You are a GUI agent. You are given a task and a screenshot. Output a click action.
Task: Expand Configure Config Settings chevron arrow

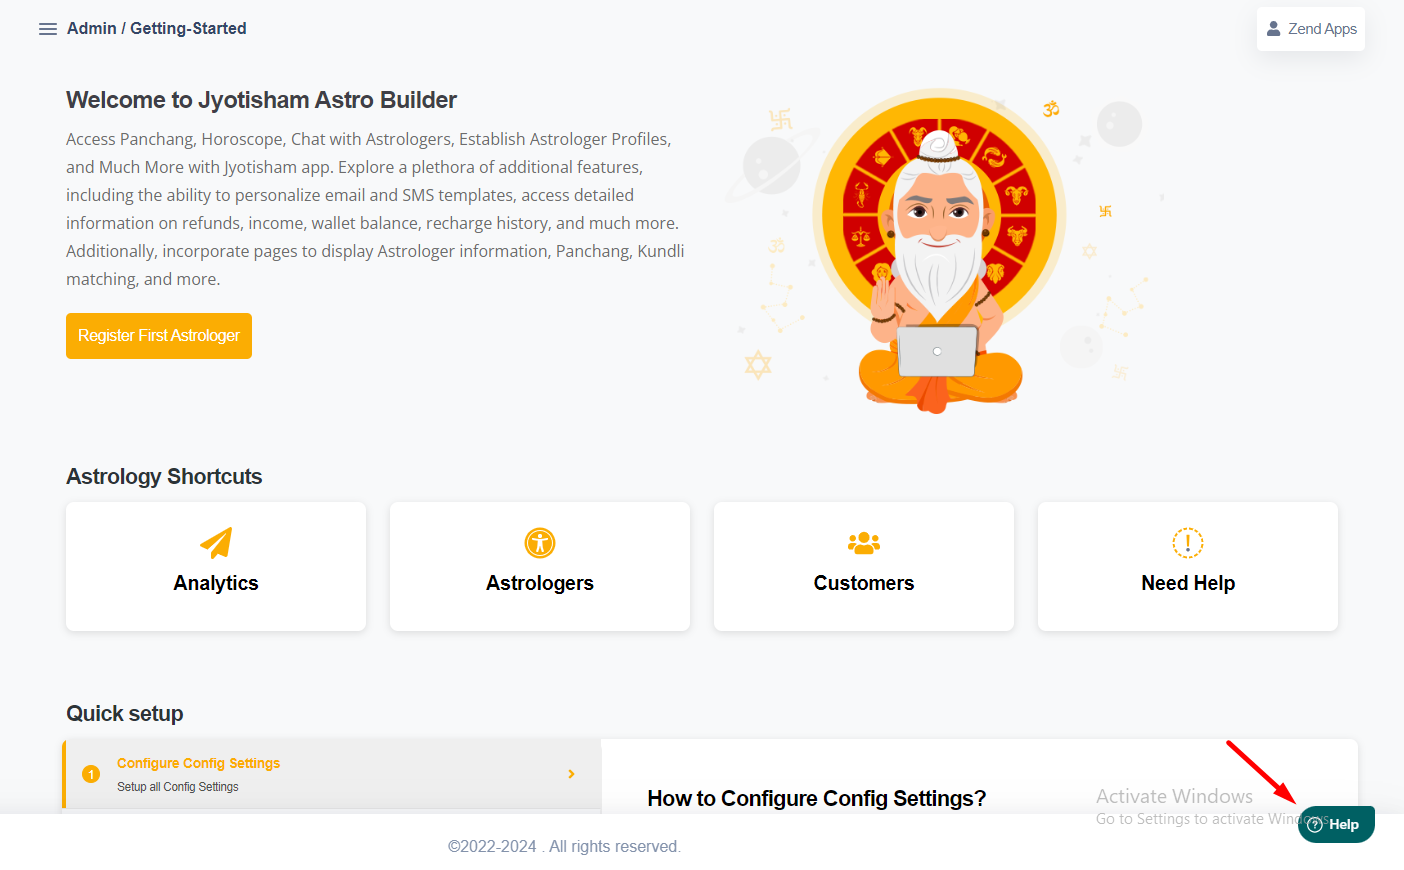(571, 774)
